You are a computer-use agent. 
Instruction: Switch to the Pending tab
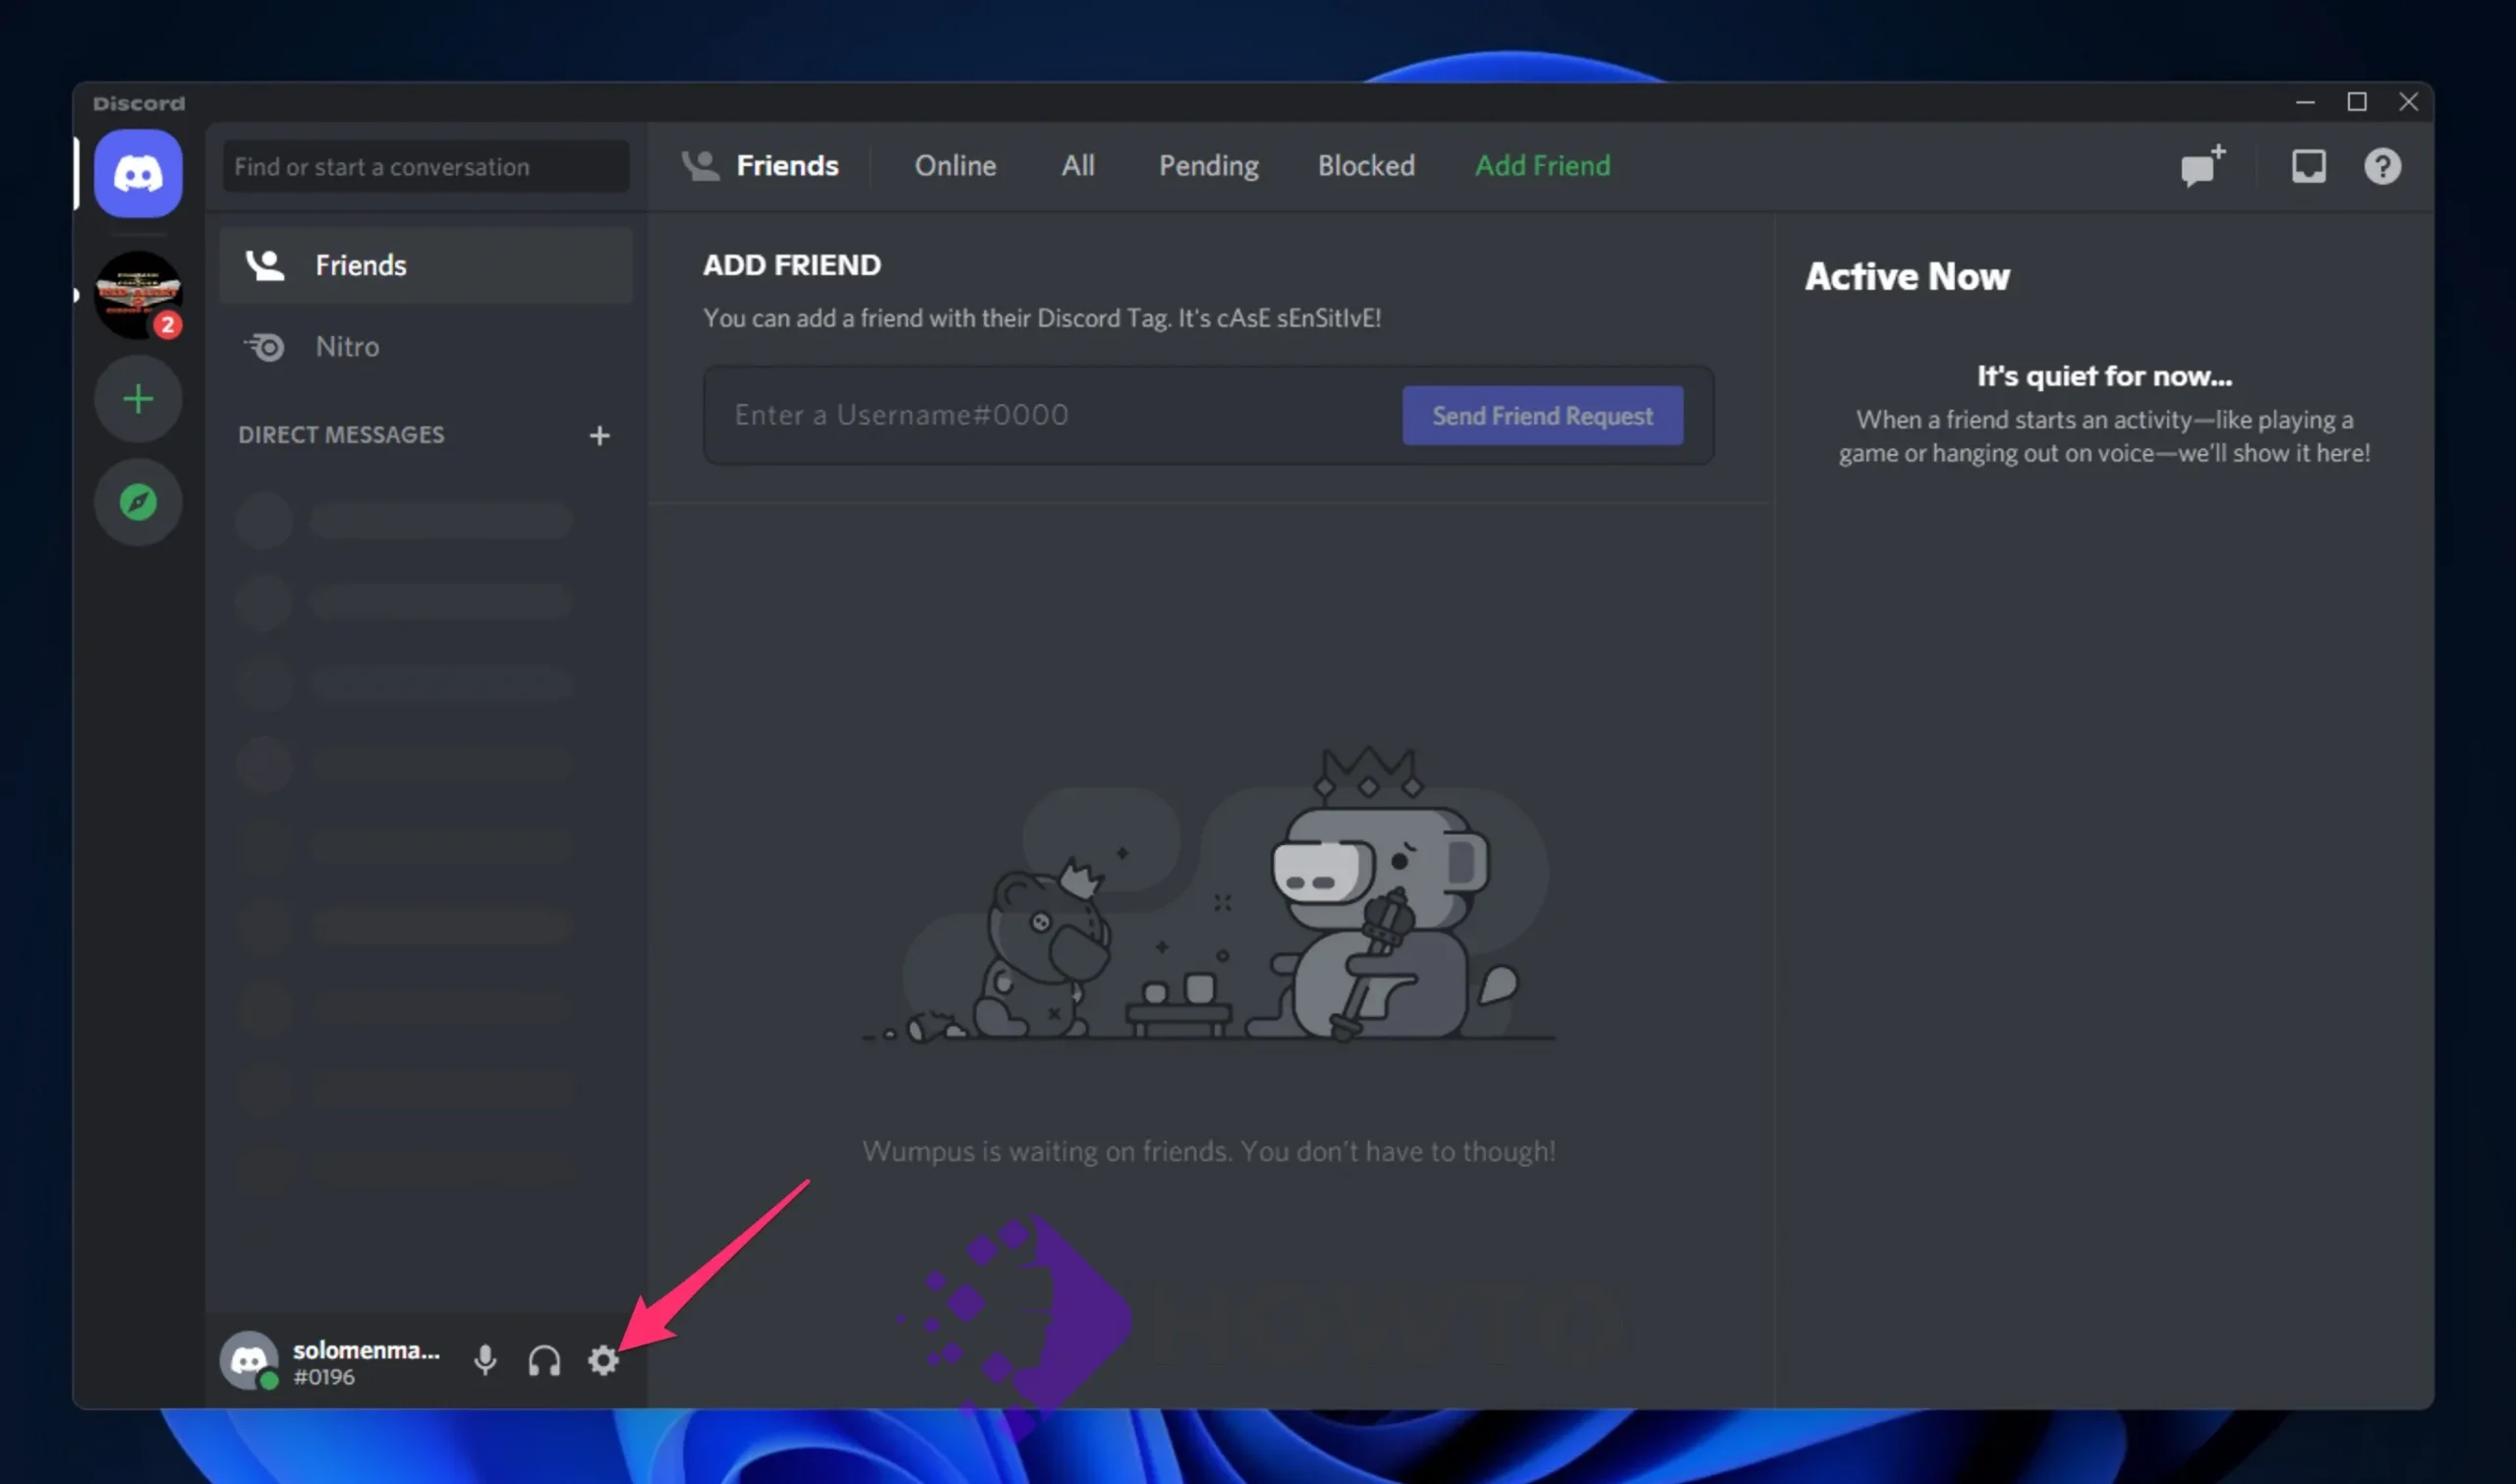point(1208,165)
